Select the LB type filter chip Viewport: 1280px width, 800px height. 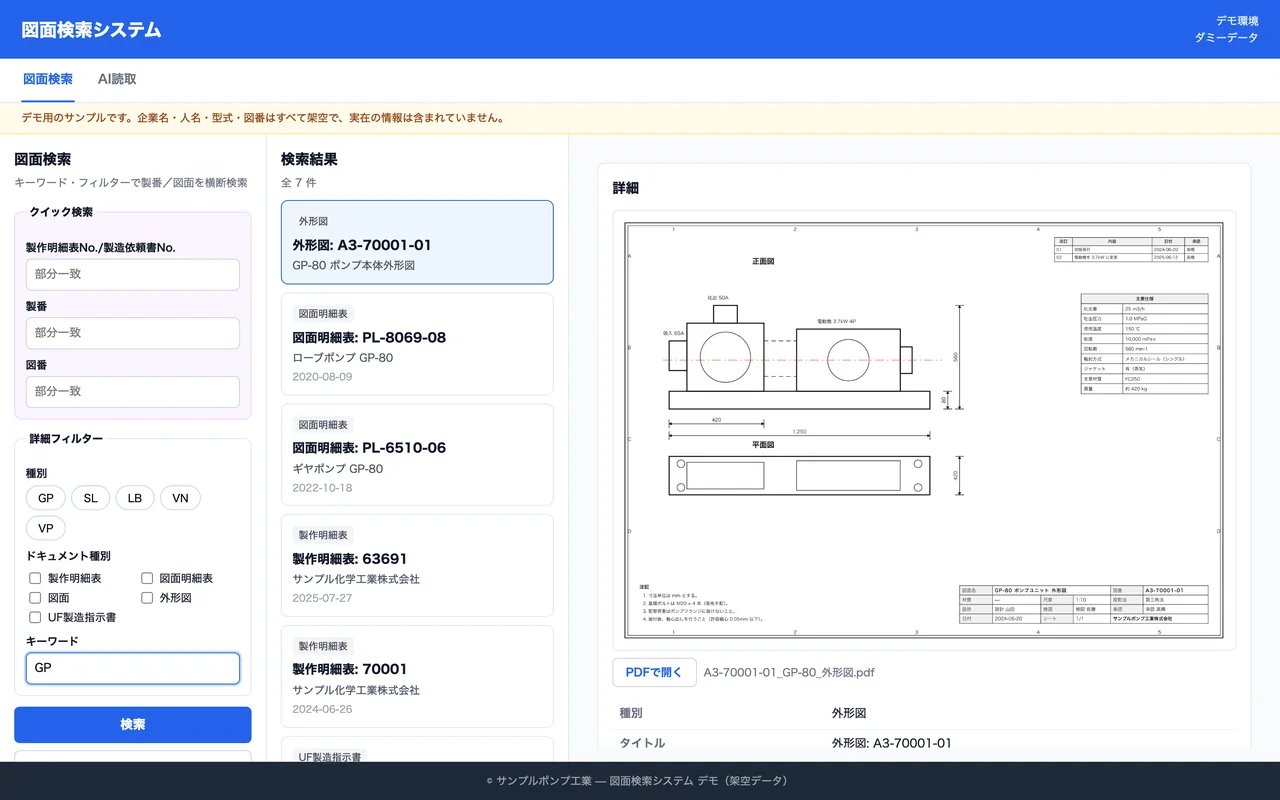[135, 498]
